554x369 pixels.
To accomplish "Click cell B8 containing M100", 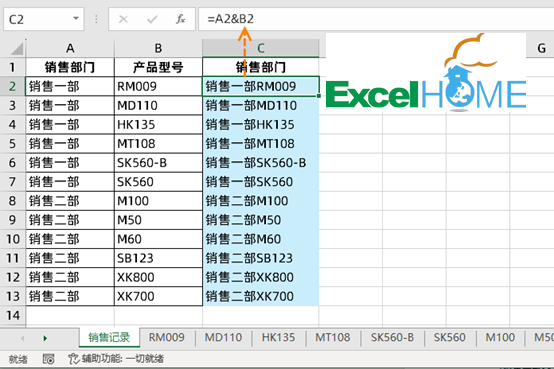I will click(x=158, y=201).
